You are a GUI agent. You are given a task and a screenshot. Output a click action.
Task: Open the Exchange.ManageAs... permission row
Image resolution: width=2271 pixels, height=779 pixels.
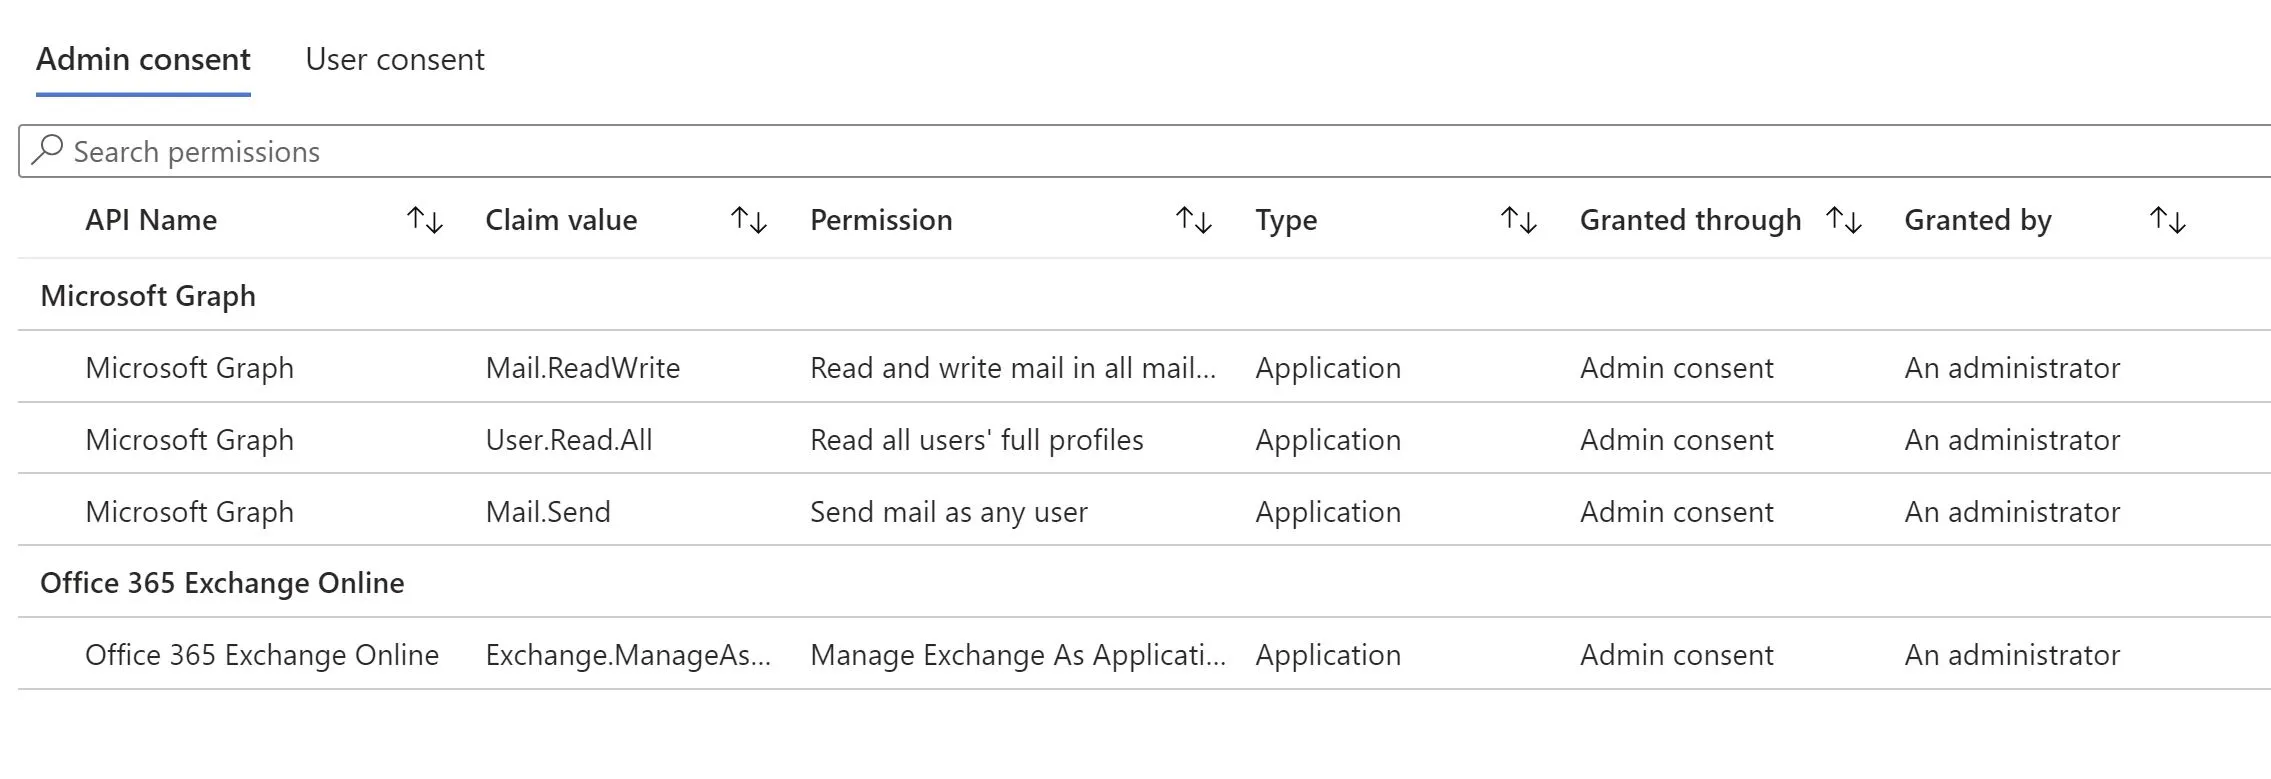pyautogui.click(x=1145, y=654)
